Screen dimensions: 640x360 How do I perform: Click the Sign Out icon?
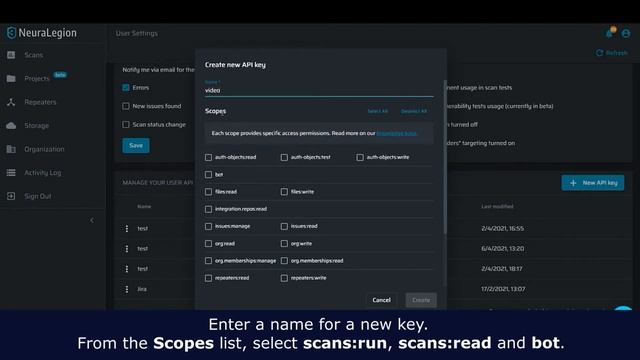11,196
